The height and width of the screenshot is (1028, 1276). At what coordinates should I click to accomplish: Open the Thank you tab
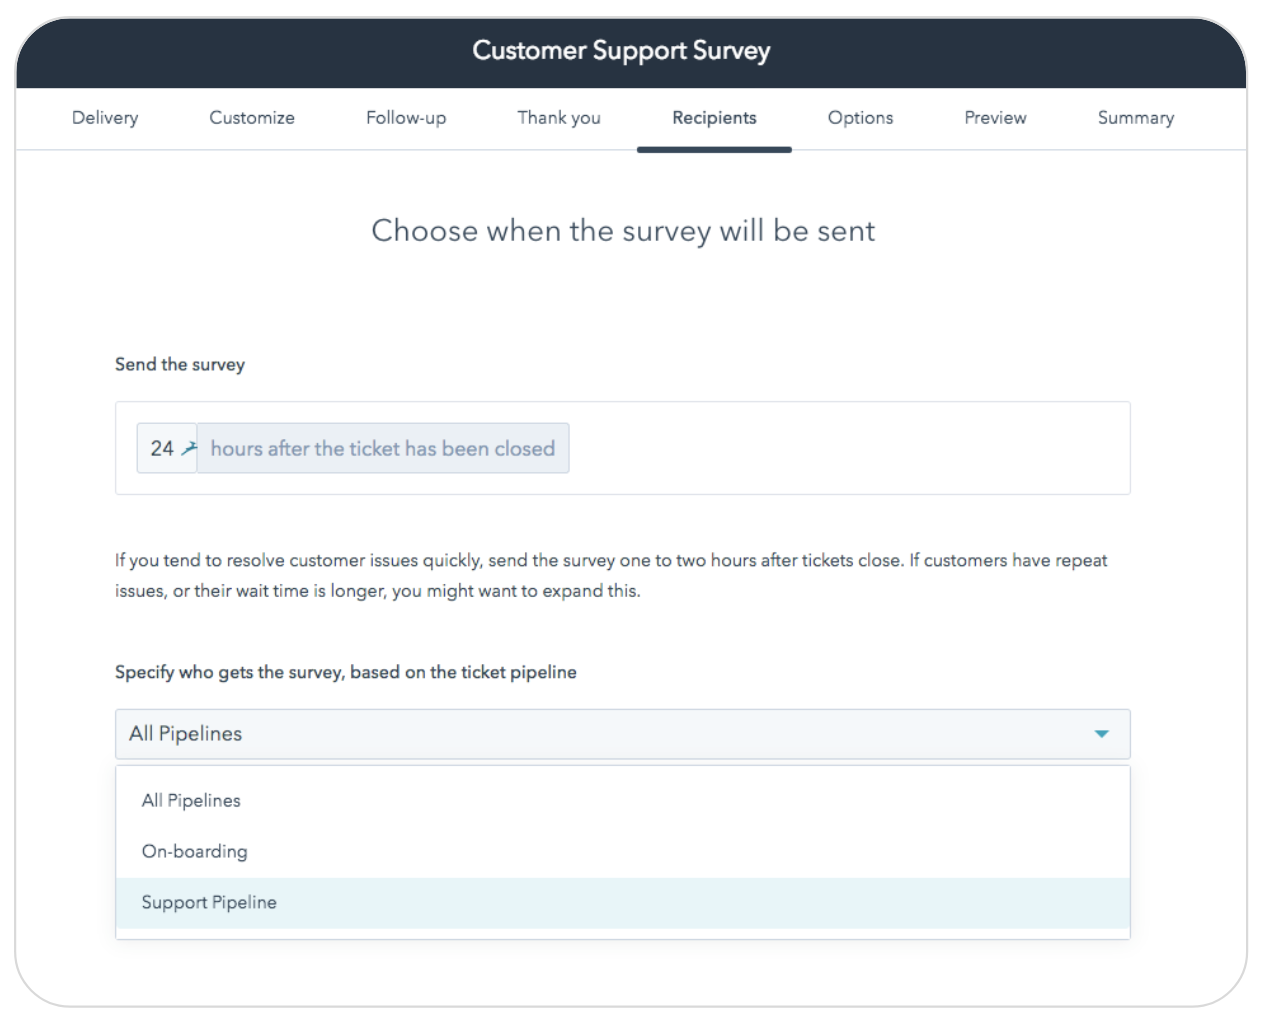[559, 118]
